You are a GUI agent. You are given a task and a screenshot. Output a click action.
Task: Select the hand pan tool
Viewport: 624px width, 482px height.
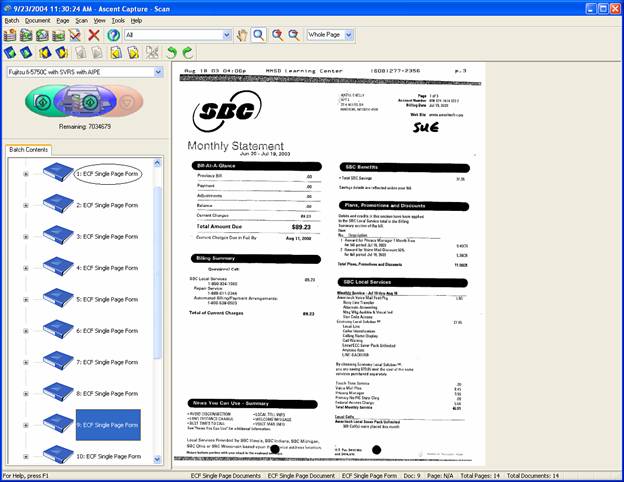(240, 35)
